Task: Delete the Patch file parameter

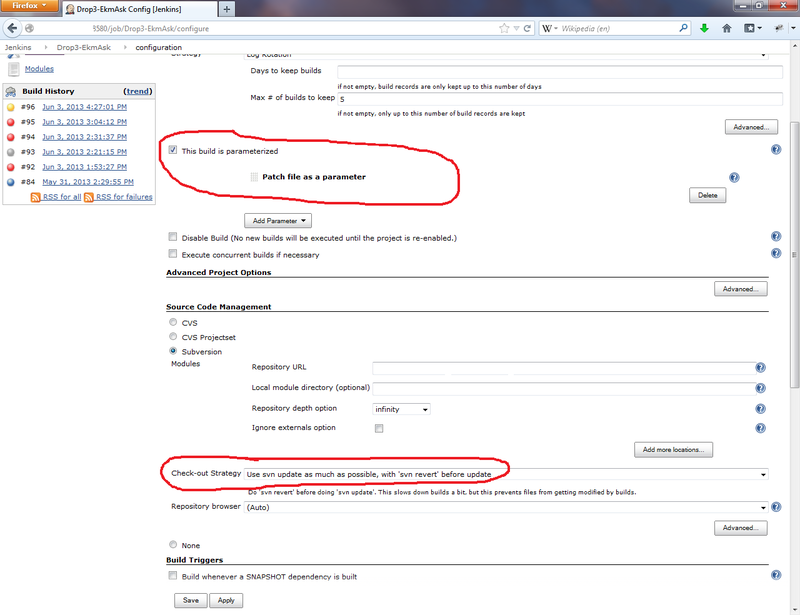Action: tap(708, 195)
